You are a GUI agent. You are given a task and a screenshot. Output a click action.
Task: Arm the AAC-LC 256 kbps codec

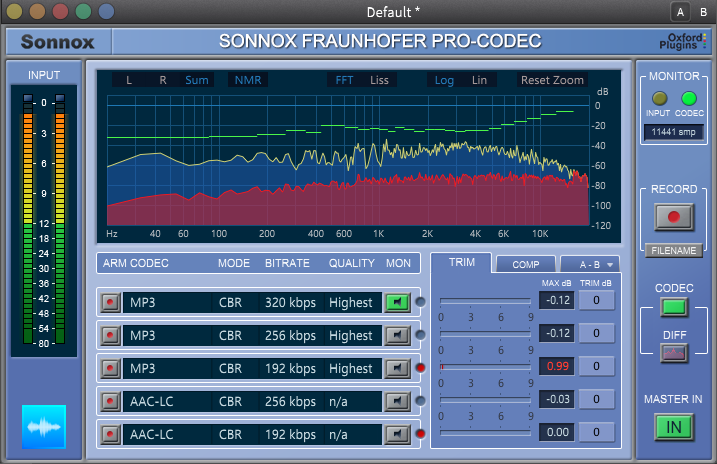(x=110, y=401)
